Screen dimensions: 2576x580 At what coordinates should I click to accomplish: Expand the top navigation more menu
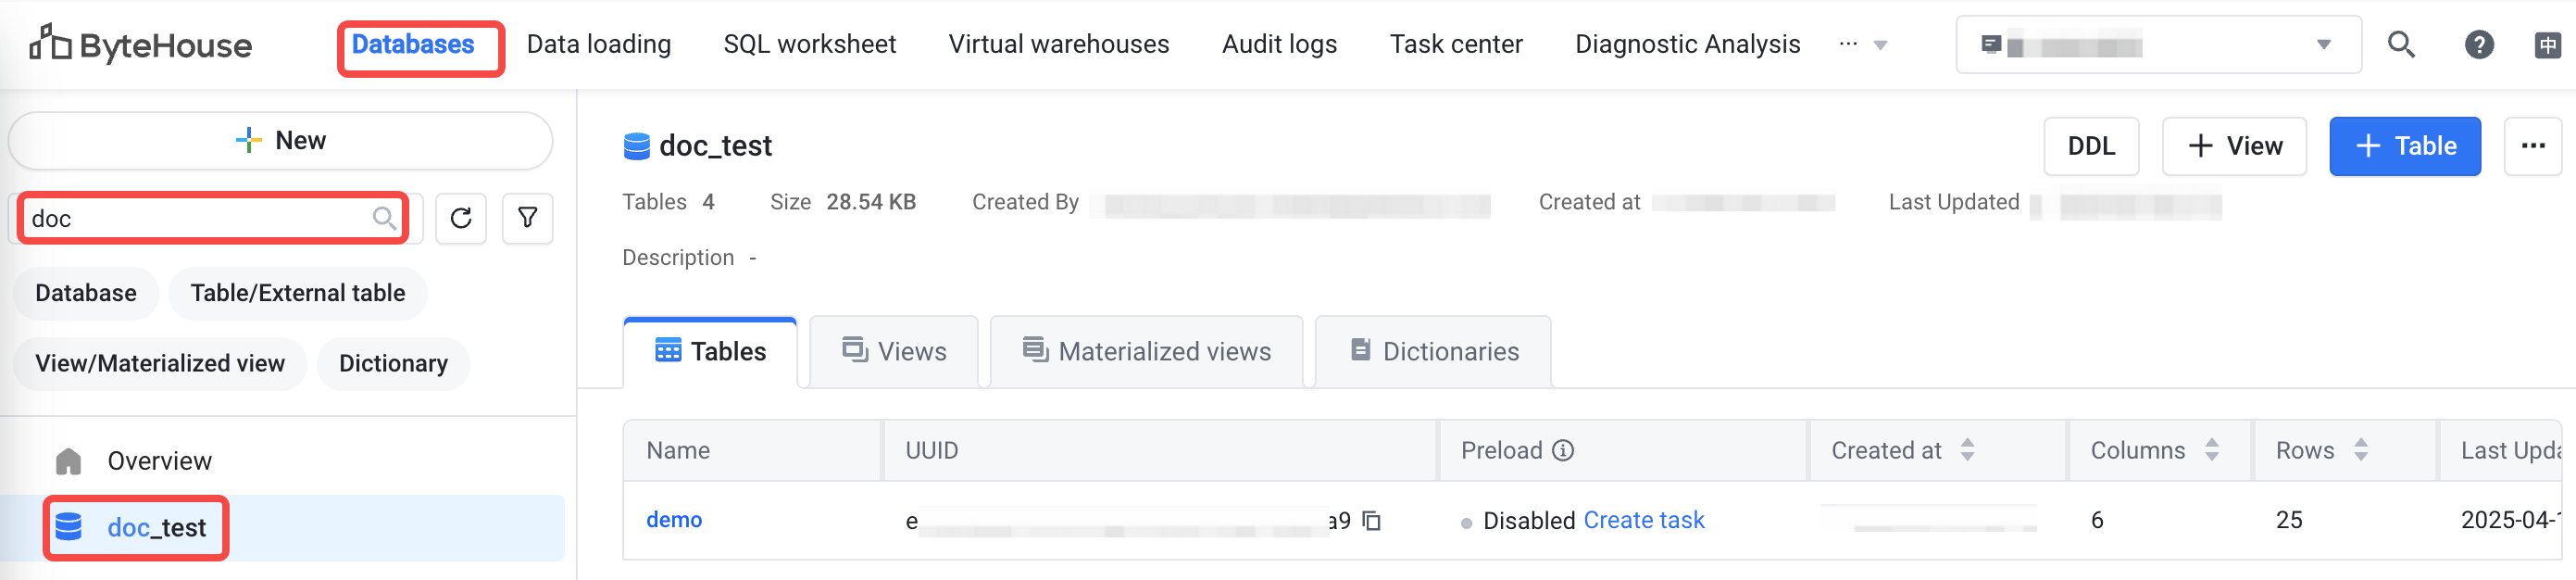pos(1862,45)
